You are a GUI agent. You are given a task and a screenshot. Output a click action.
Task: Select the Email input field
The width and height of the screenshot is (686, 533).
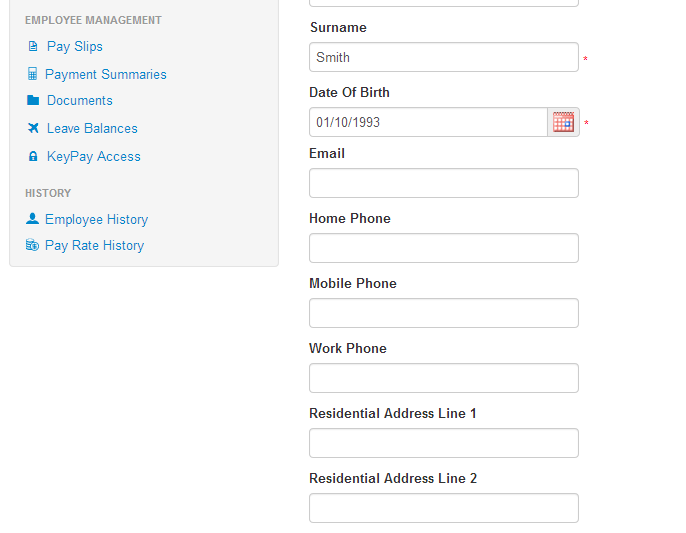(x=443, y=184)
